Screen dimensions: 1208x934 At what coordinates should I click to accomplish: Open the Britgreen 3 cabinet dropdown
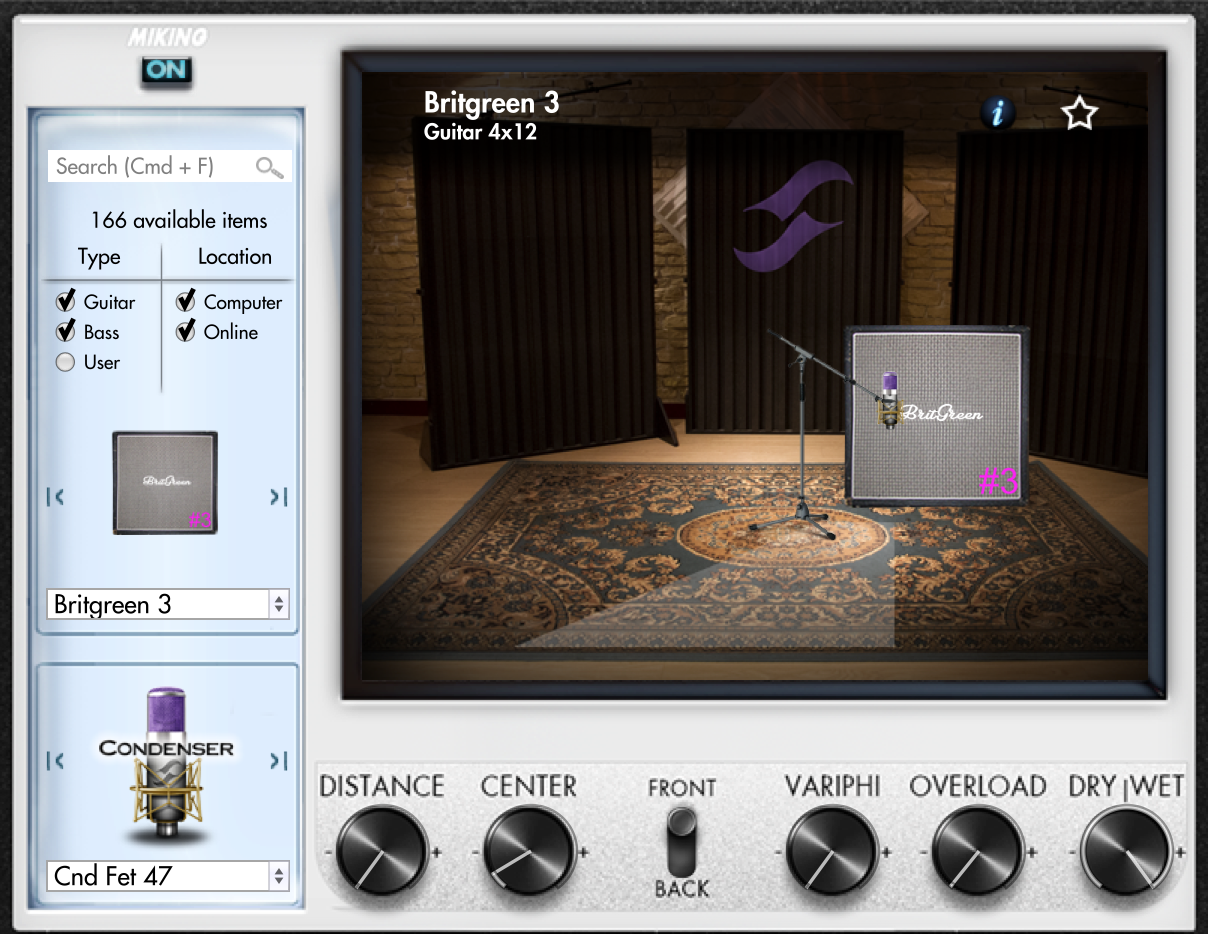click(x=168, y=604)
